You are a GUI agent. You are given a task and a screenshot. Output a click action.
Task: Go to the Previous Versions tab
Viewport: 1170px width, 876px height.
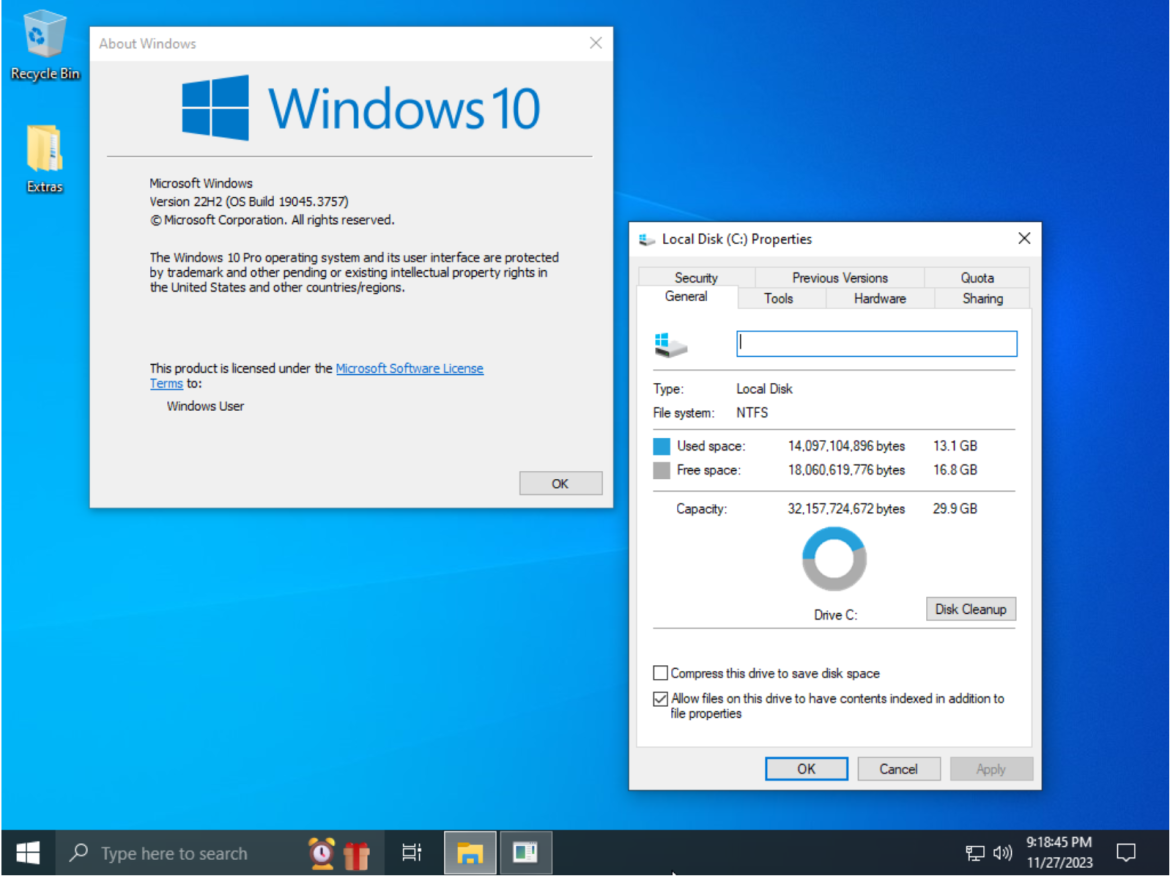[840, 278]
